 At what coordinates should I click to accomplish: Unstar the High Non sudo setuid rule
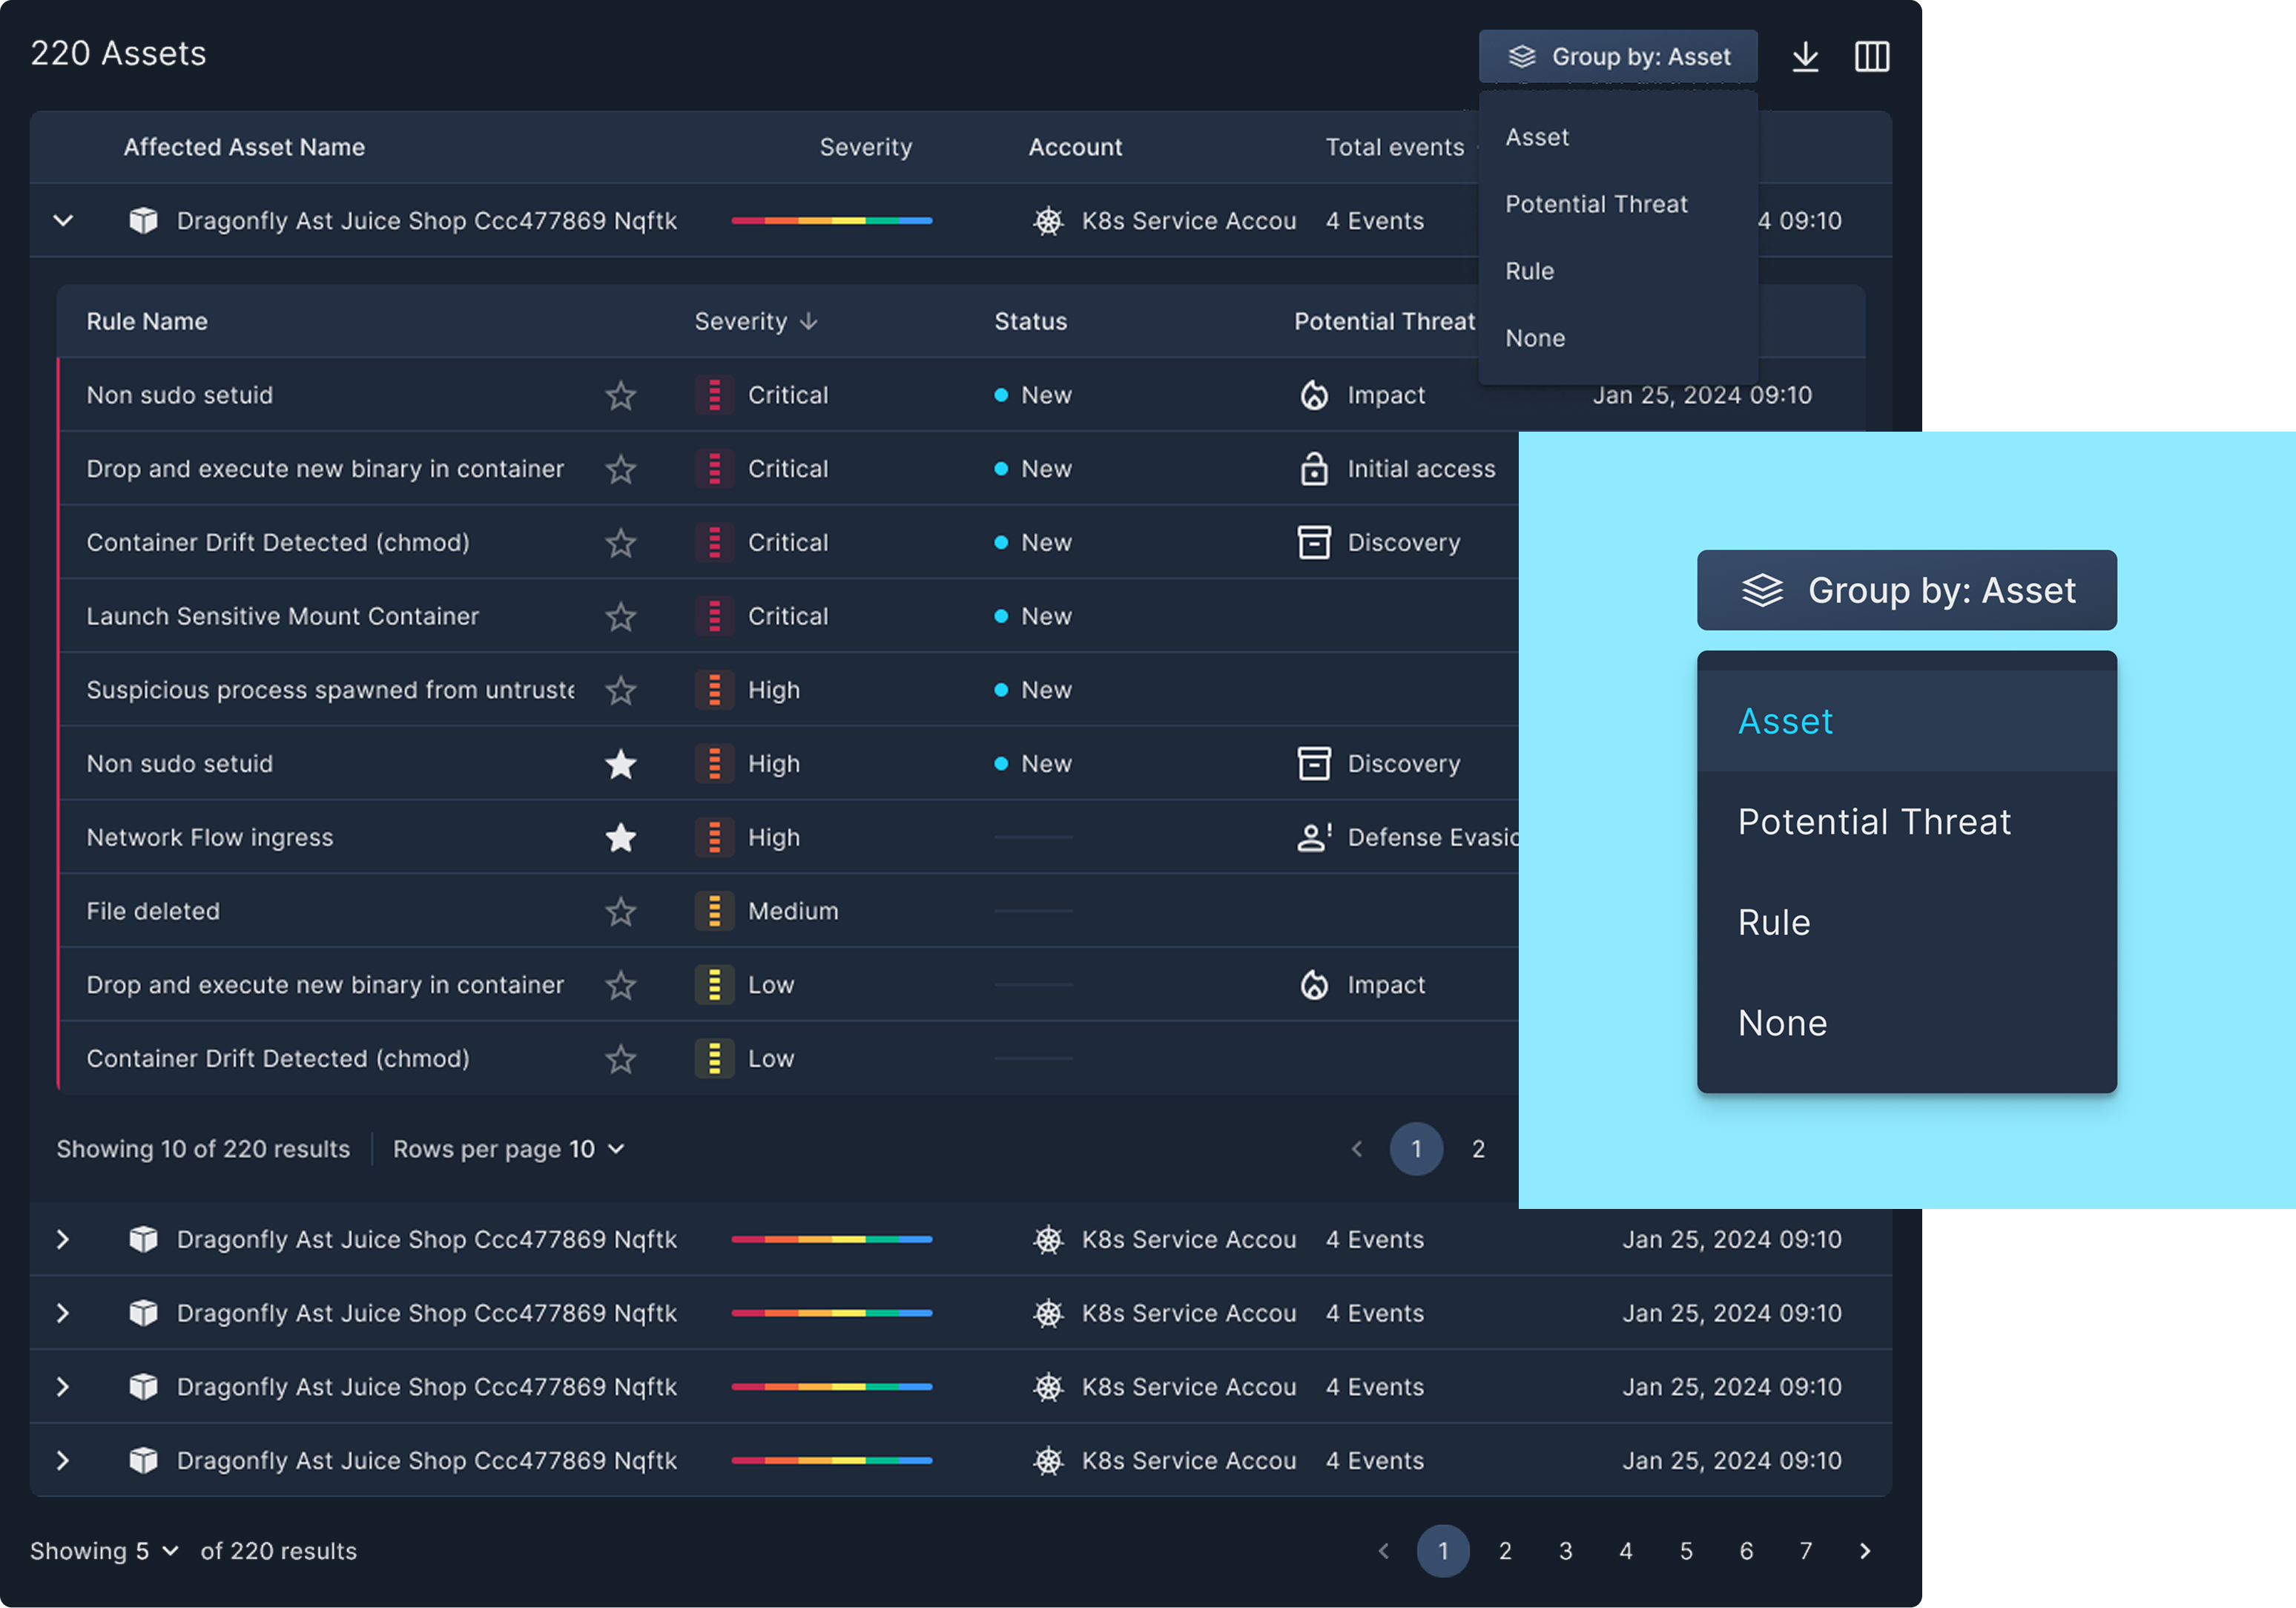[x=621, y=763]
